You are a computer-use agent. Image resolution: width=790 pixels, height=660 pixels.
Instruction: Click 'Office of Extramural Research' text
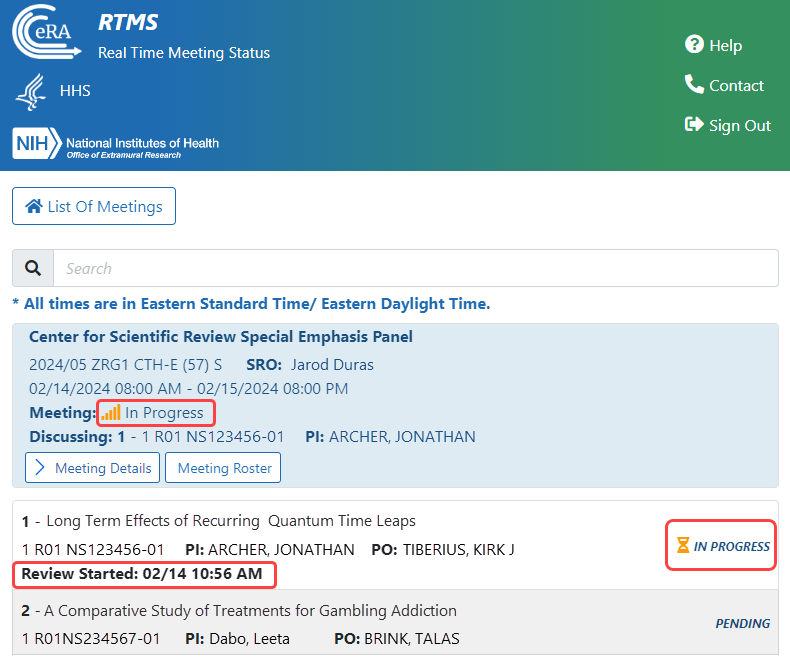[124, 155]
